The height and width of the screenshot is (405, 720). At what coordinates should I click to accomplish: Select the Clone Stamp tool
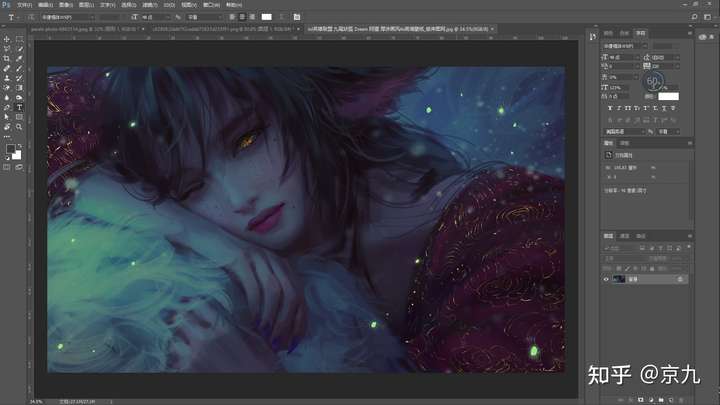[6, 78]
